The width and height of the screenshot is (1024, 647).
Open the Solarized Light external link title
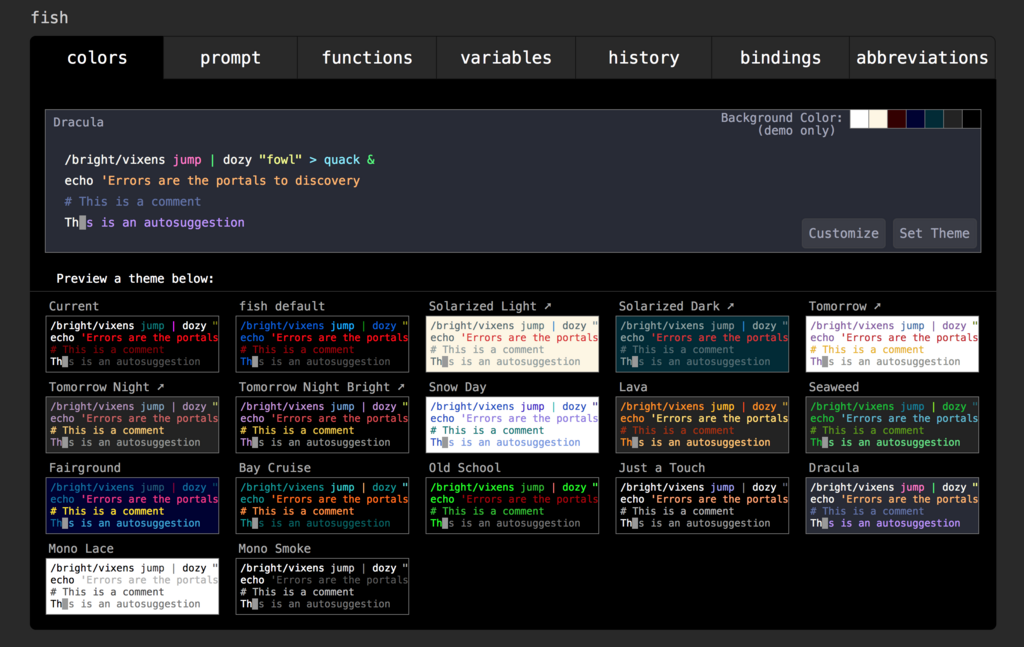(490, 306)
